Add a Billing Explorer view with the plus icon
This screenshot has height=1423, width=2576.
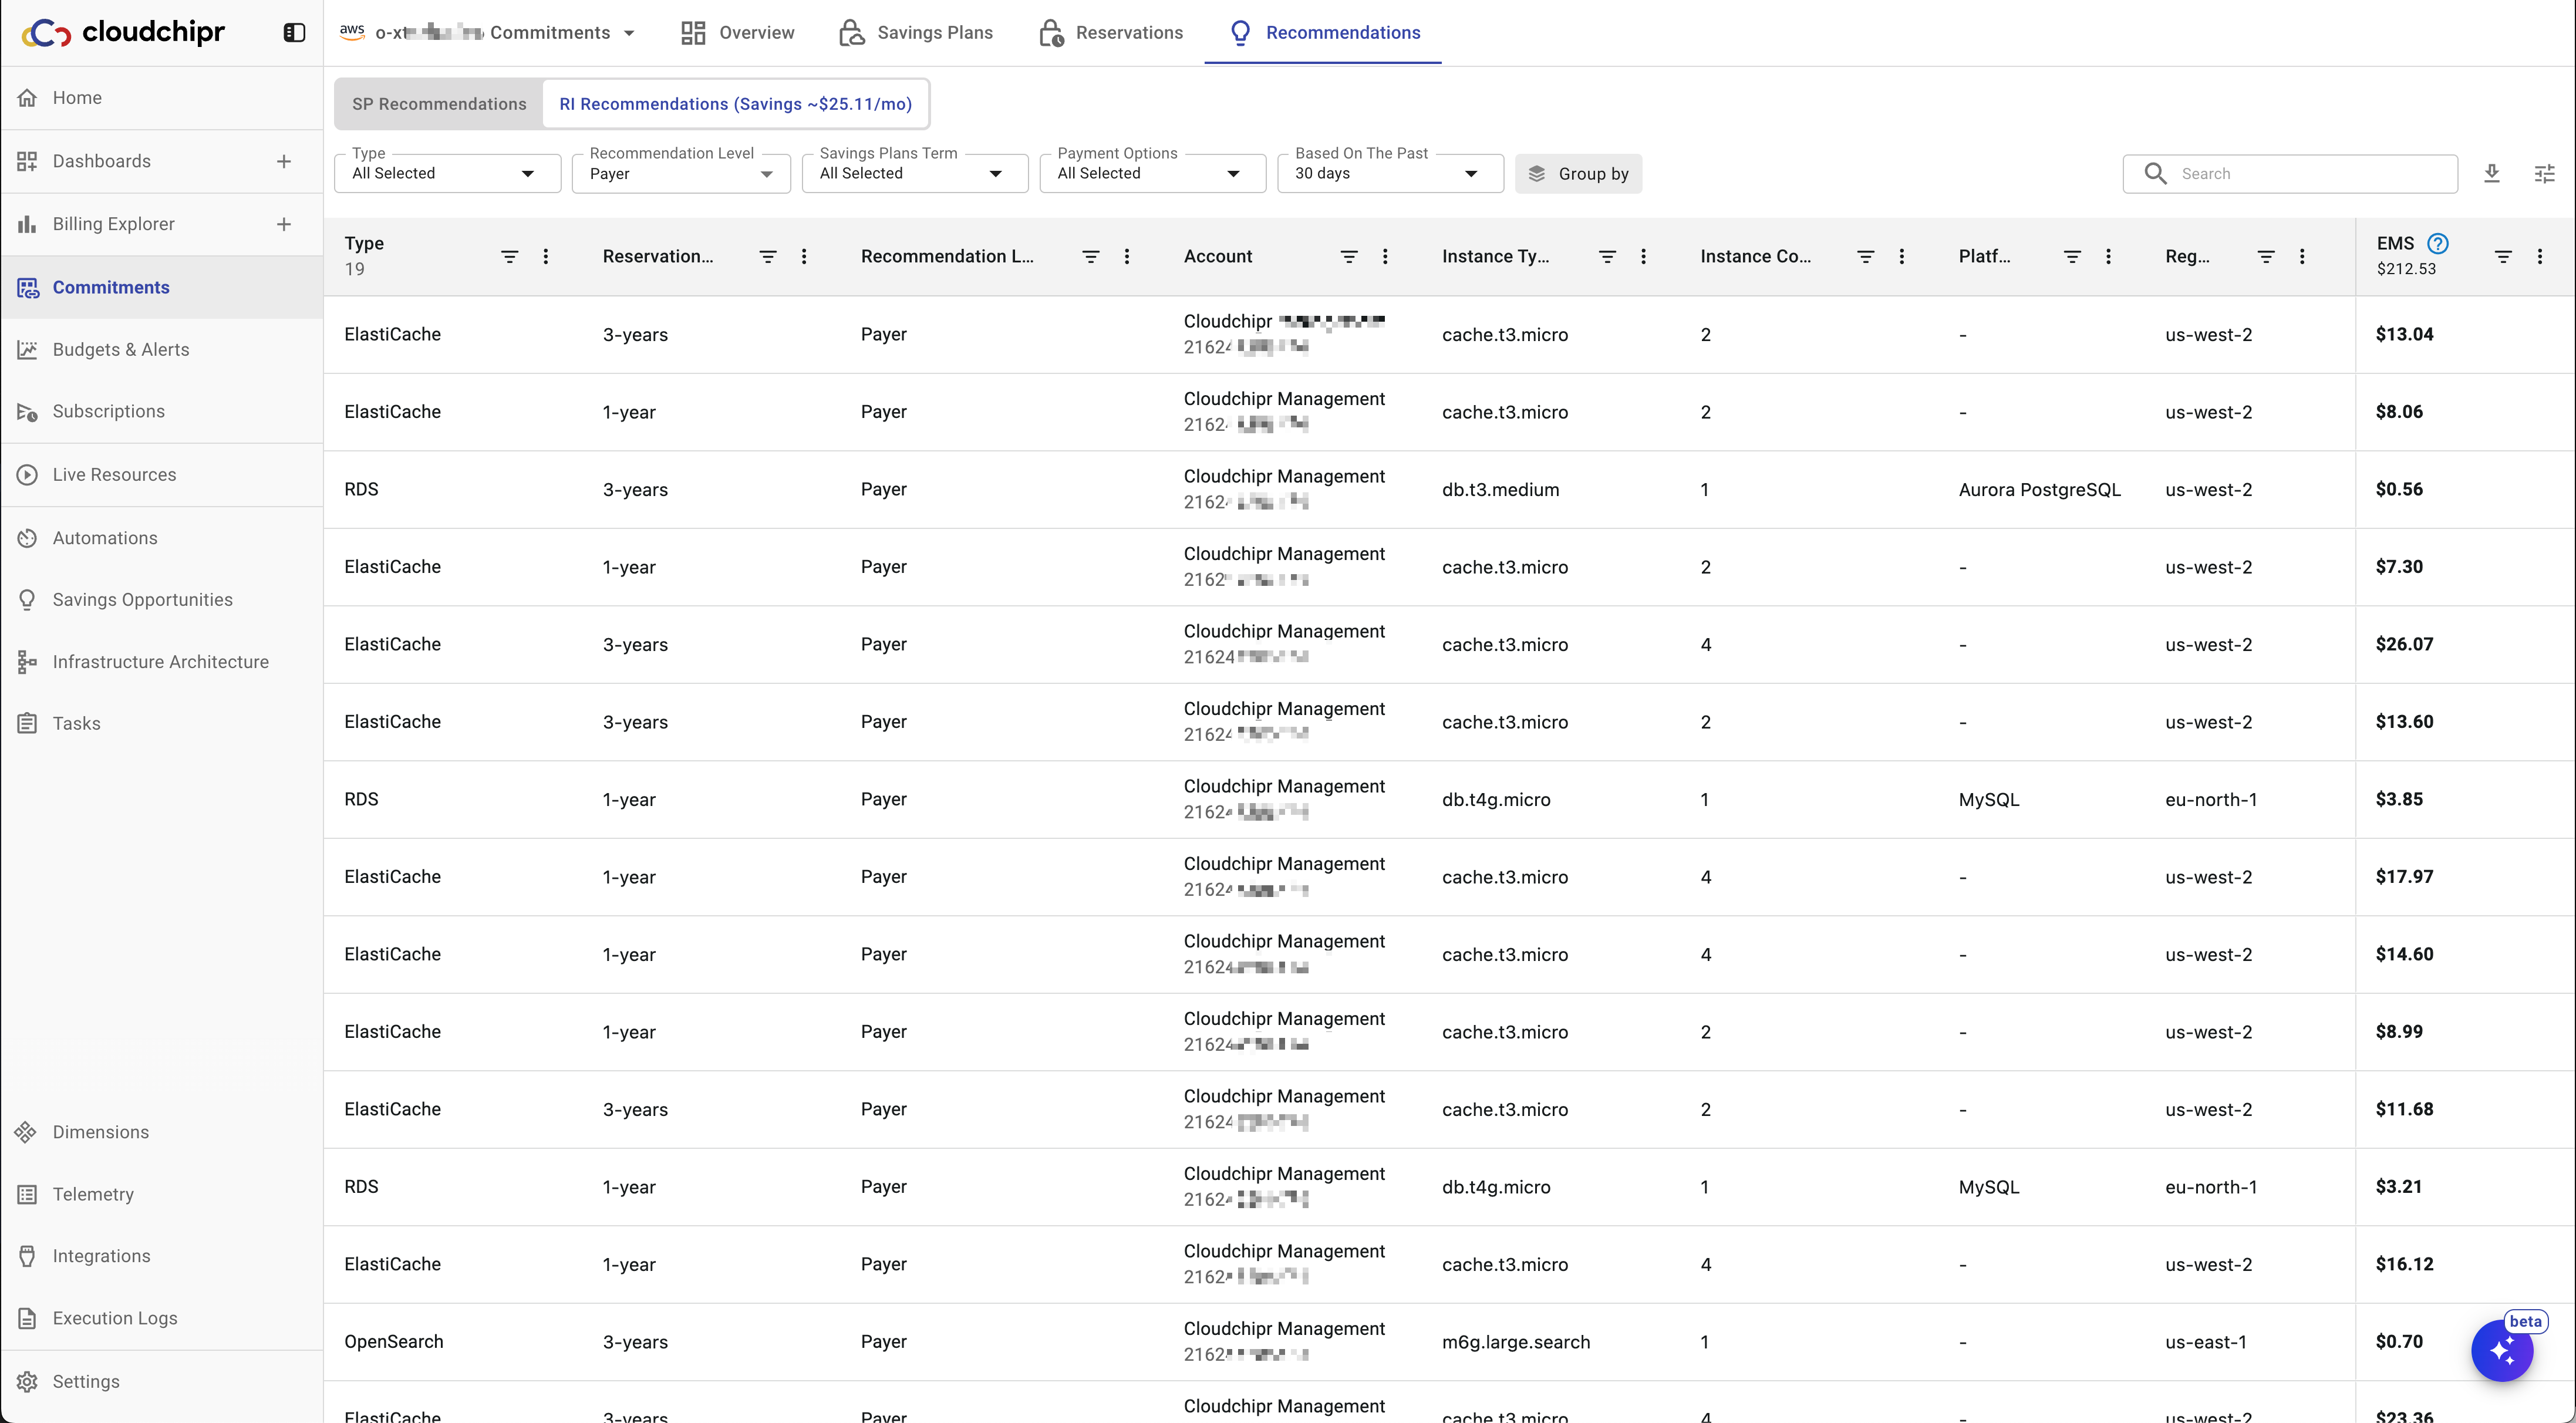point(284,224)
